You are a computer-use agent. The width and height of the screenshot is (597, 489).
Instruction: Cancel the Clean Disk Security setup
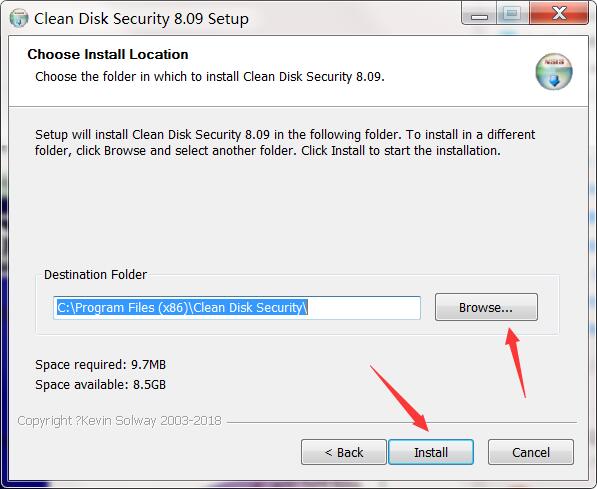coord(531,452)
